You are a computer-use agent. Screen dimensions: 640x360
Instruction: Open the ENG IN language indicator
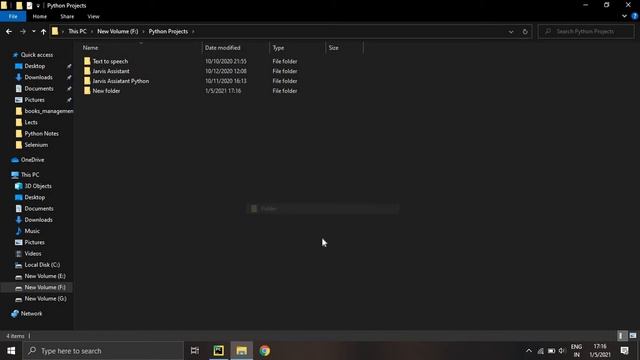(576, 351)
